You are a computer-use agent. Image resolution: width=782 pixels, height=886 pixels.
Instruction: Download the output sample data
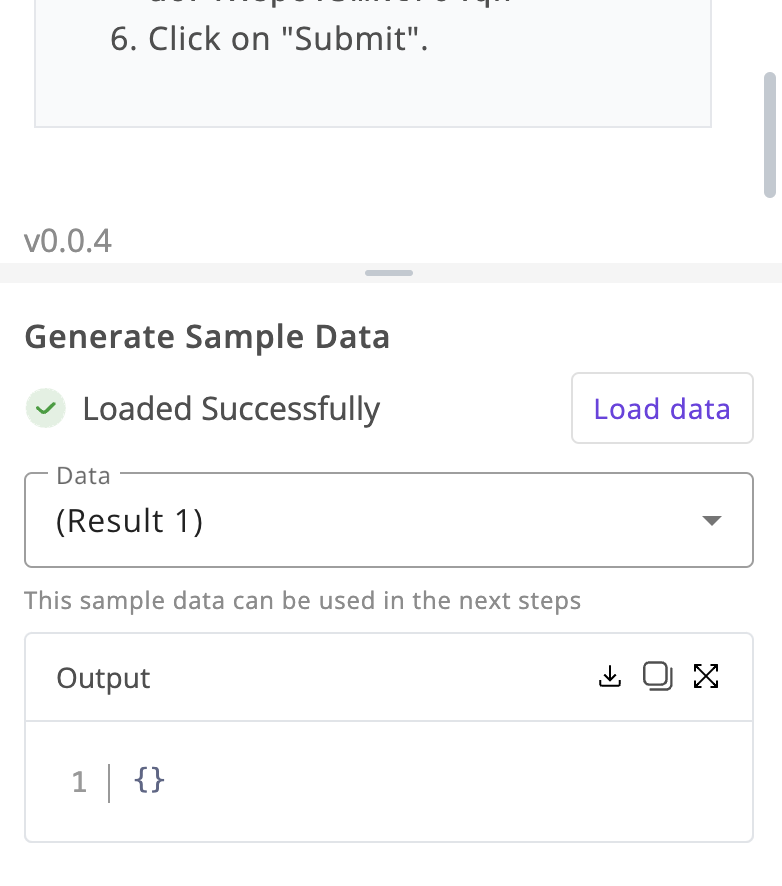[610, 676]
